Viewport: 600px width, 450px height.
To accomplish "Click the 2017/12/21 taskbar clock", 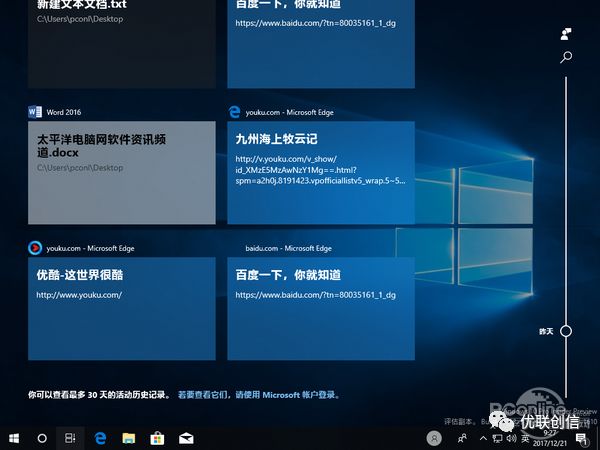I will (x=550, y=439).
